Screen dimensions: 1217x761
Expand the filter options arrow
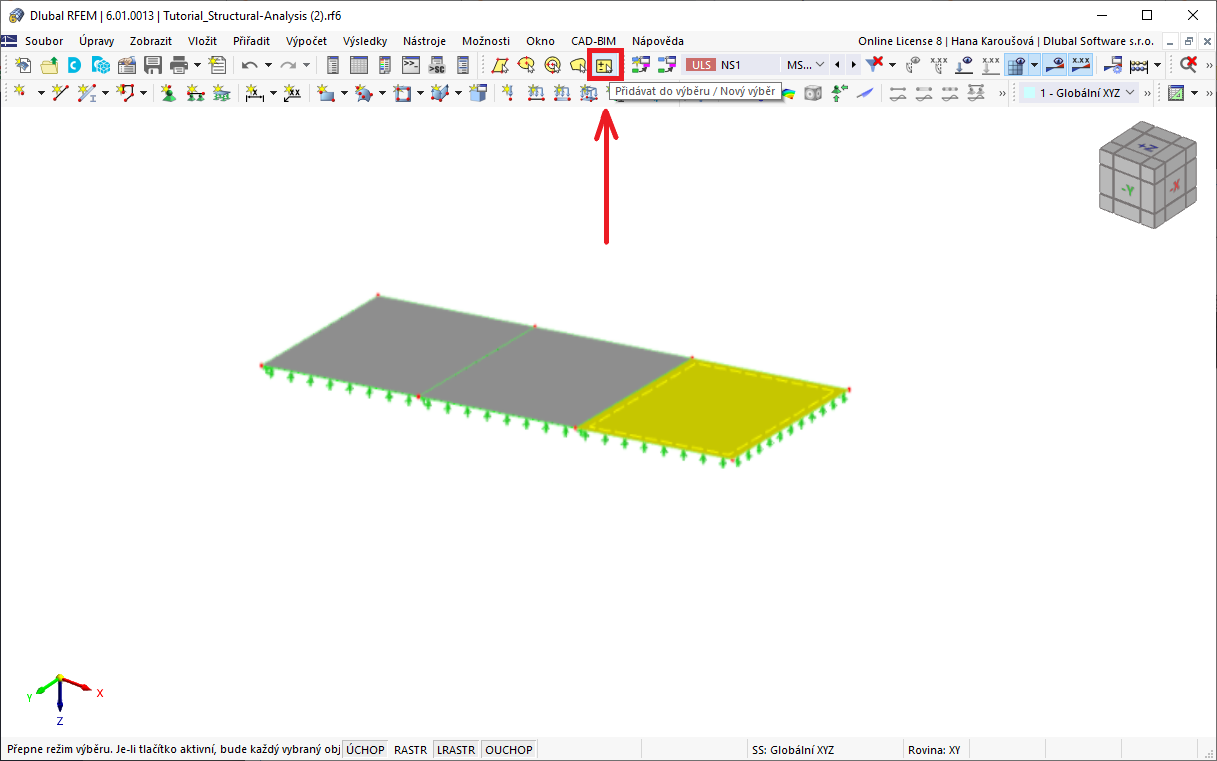892,65
